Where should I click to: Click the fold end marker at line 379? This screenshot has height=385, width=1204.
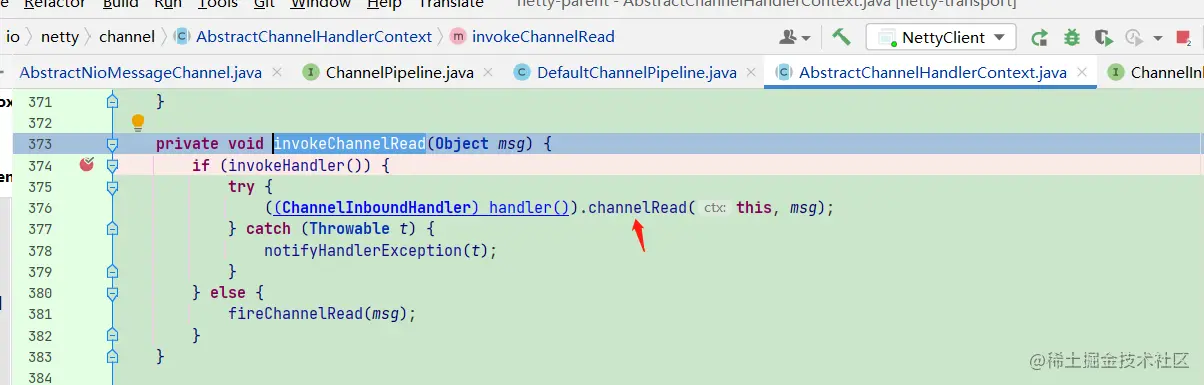pos(112,271)
